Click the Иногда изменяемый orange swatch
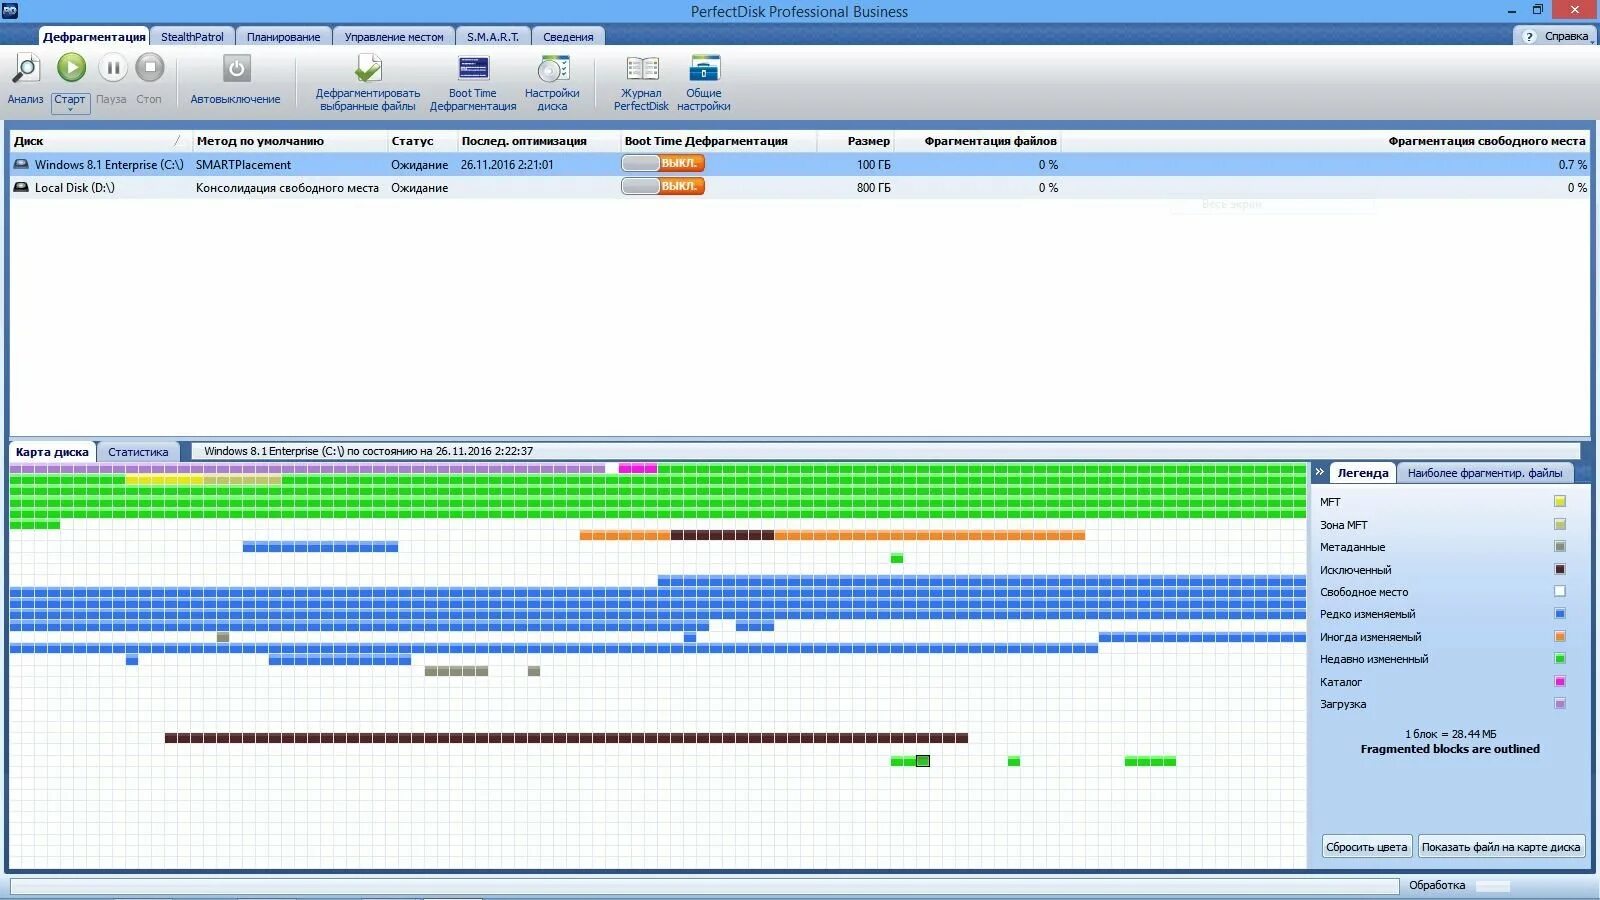The height and width of the screenshot is (900, 1600). 1560,637
